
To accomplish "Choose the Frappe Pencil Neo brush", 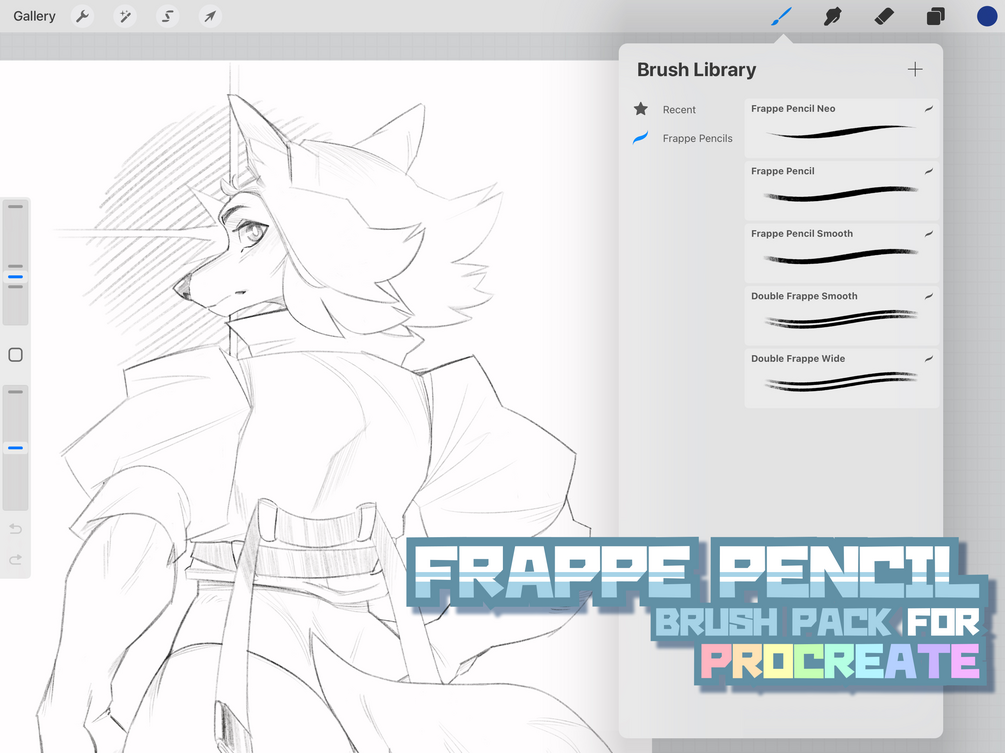I will pos(842,128).
